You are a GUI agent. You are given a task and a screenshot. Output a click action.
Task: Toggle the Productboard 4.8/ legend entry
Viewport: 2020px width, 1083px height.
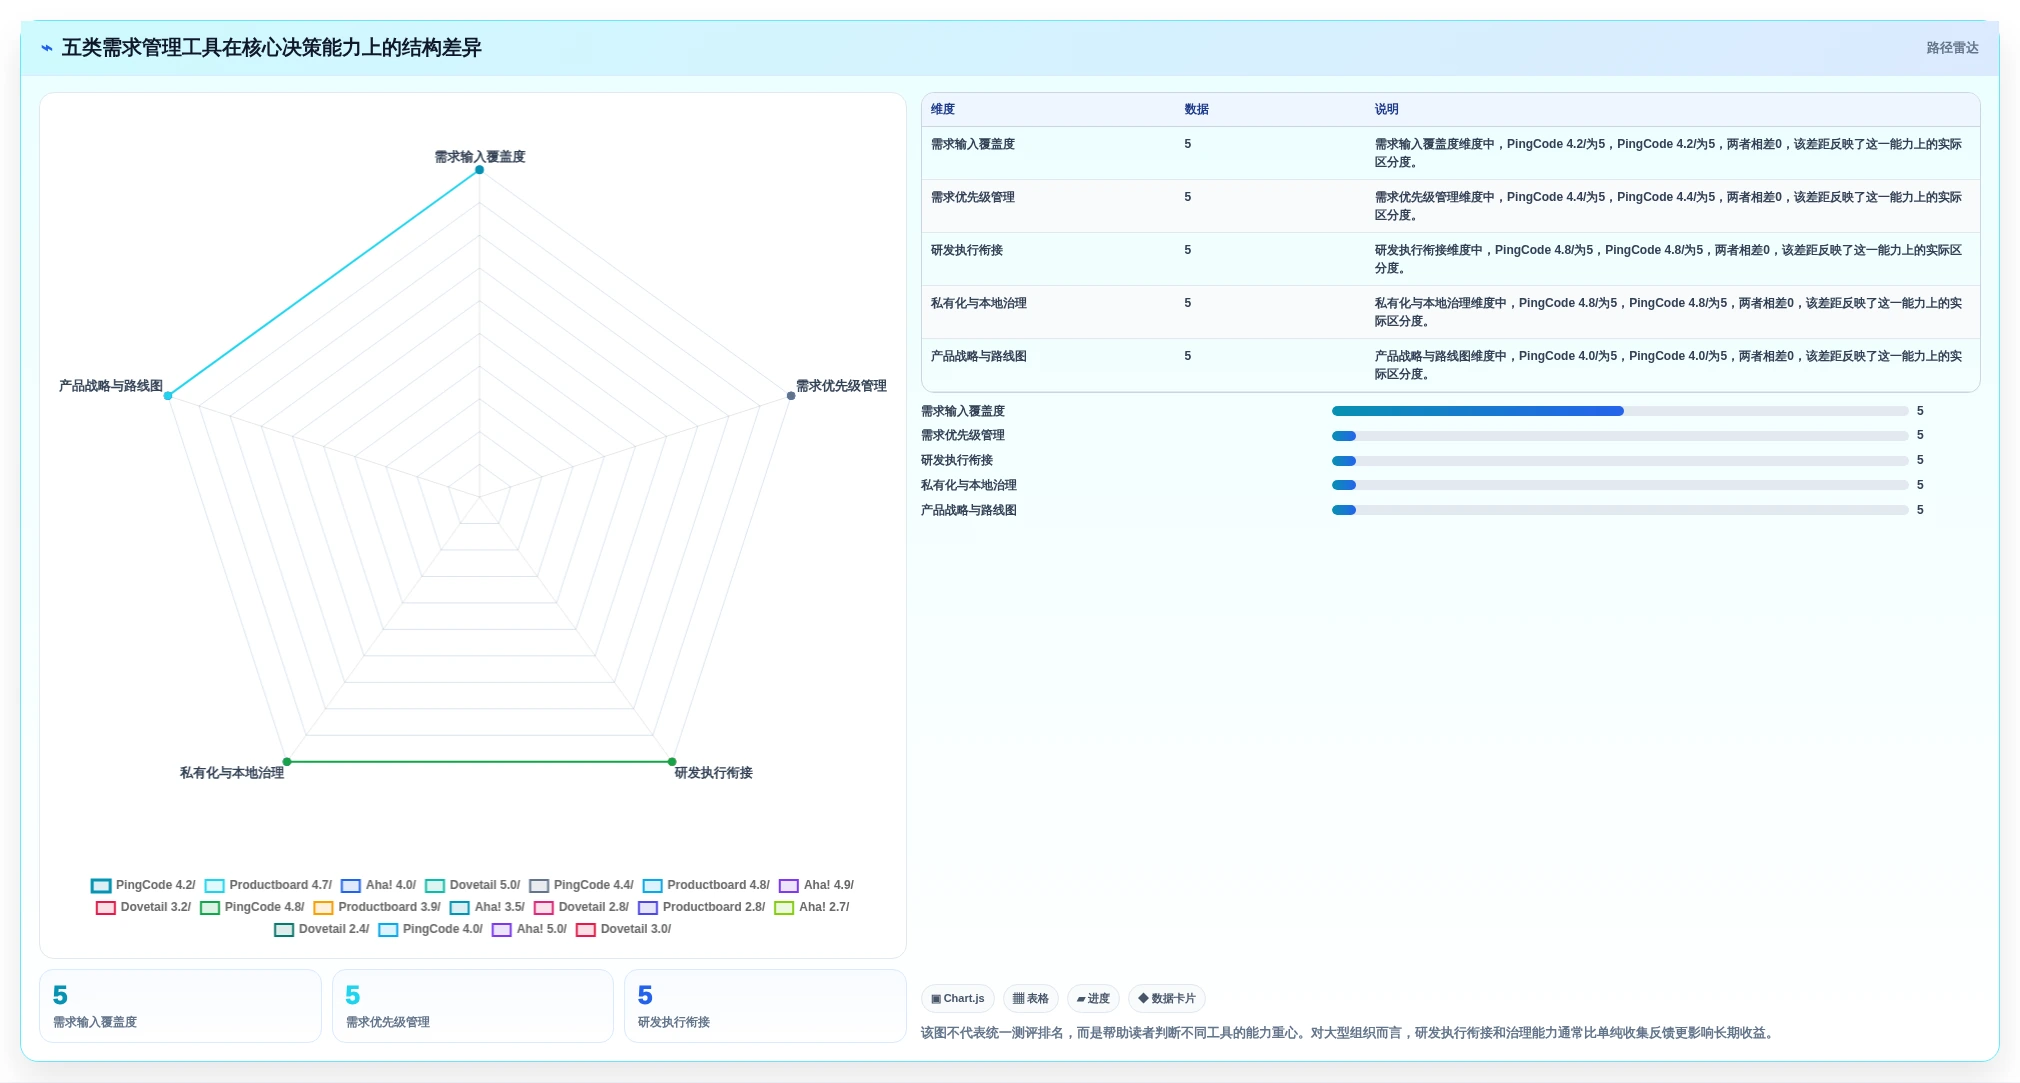click(706, 885)
